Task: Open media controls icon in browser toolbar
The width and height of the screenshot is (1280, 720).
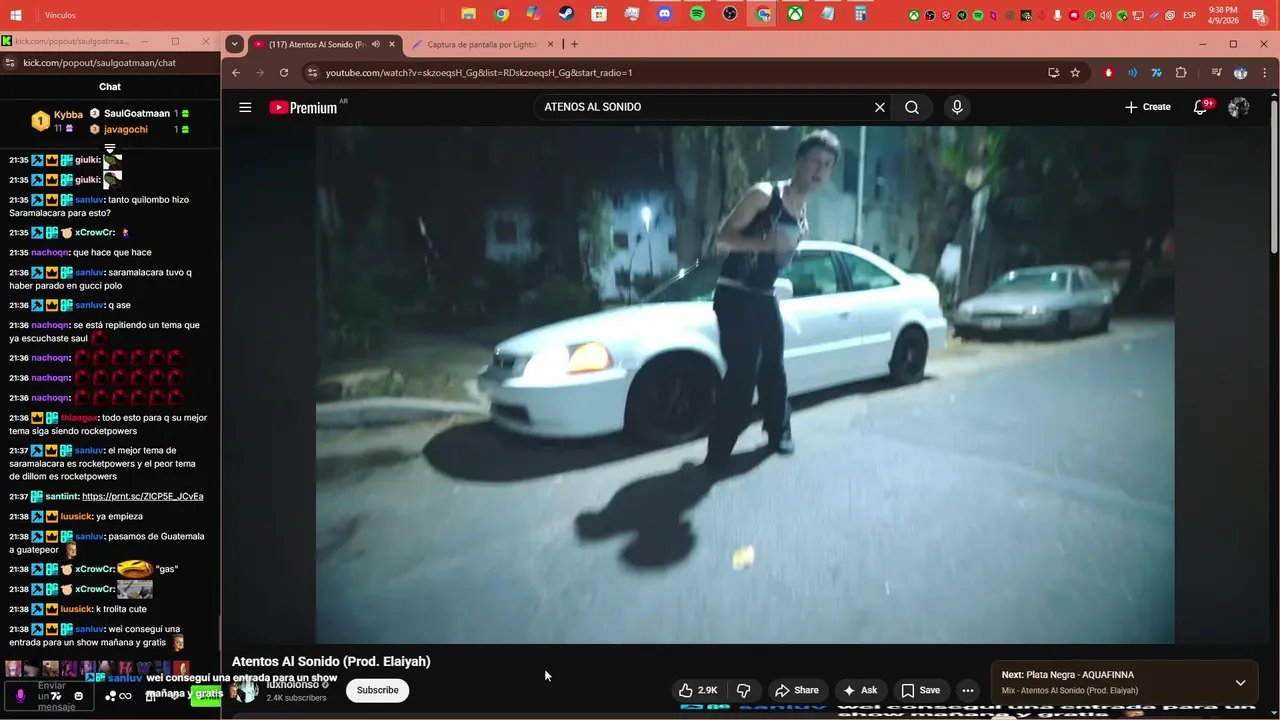Action: coord(1216,72)
